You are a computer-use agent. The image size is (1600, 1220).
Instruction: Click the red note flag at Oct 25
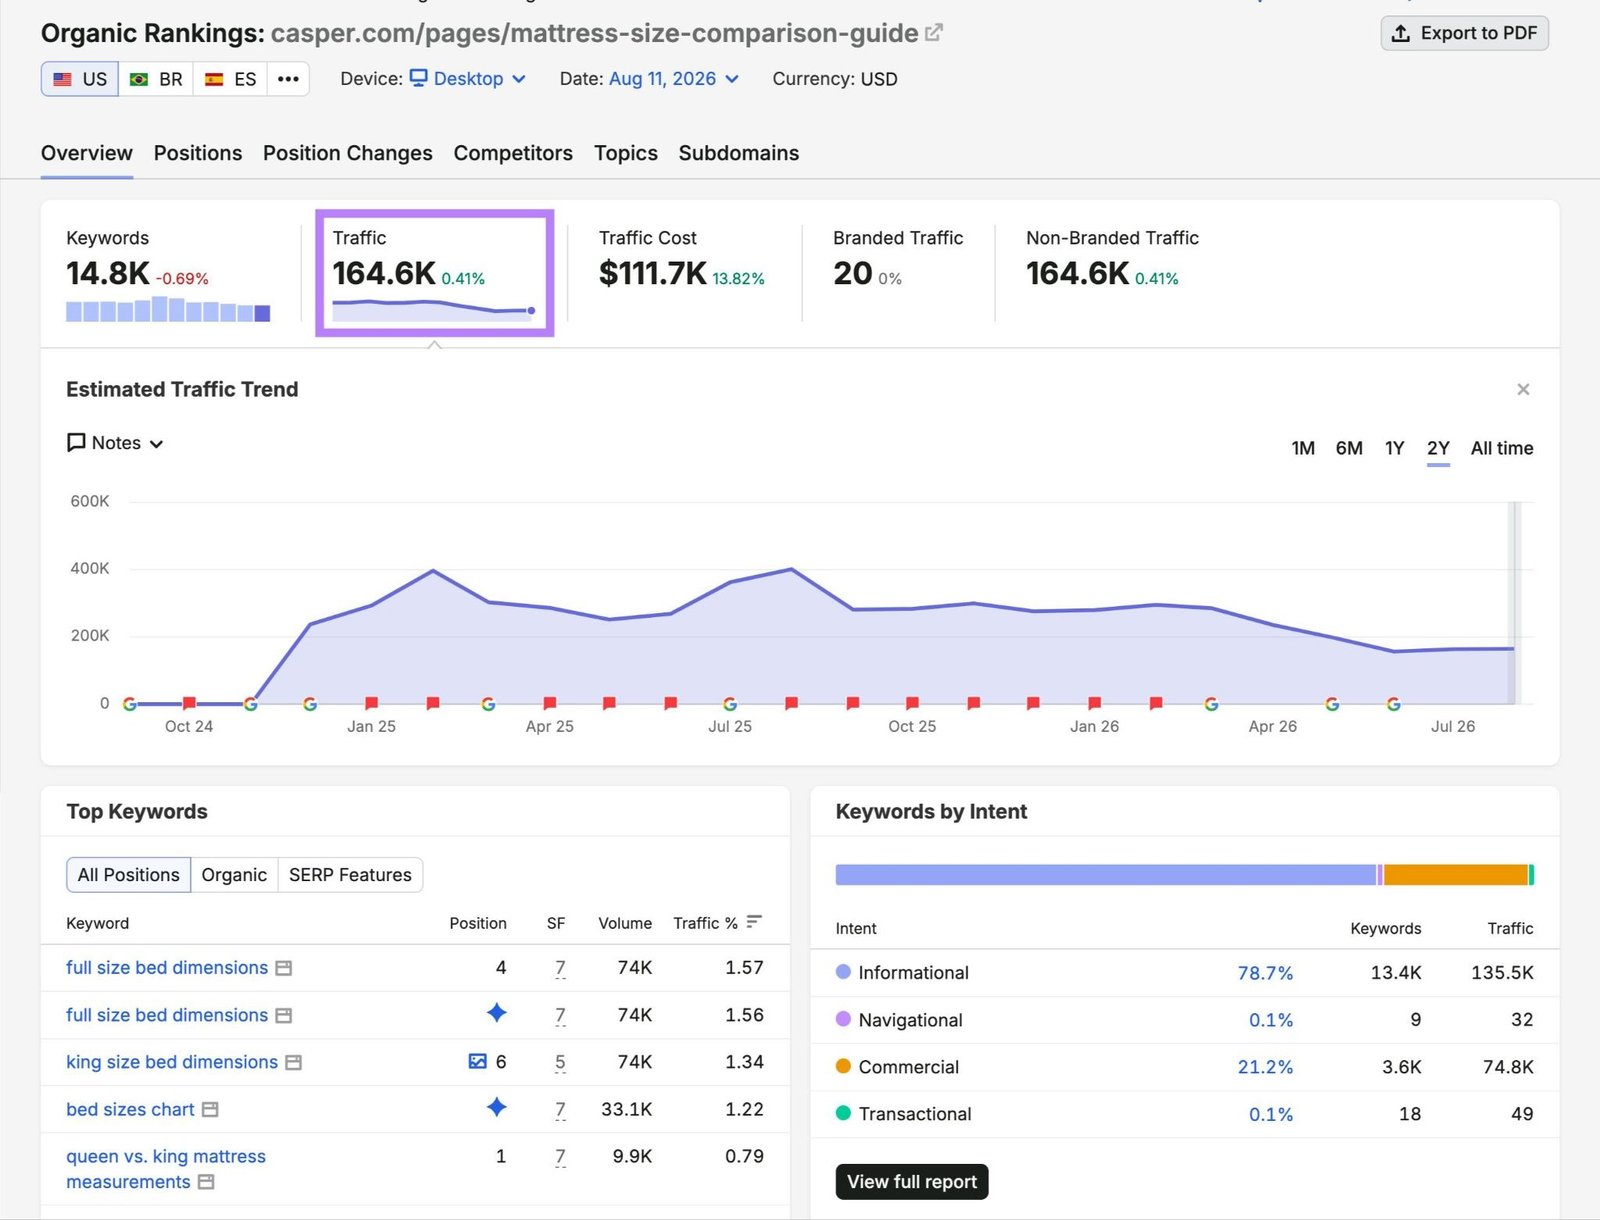pos(912,703)
